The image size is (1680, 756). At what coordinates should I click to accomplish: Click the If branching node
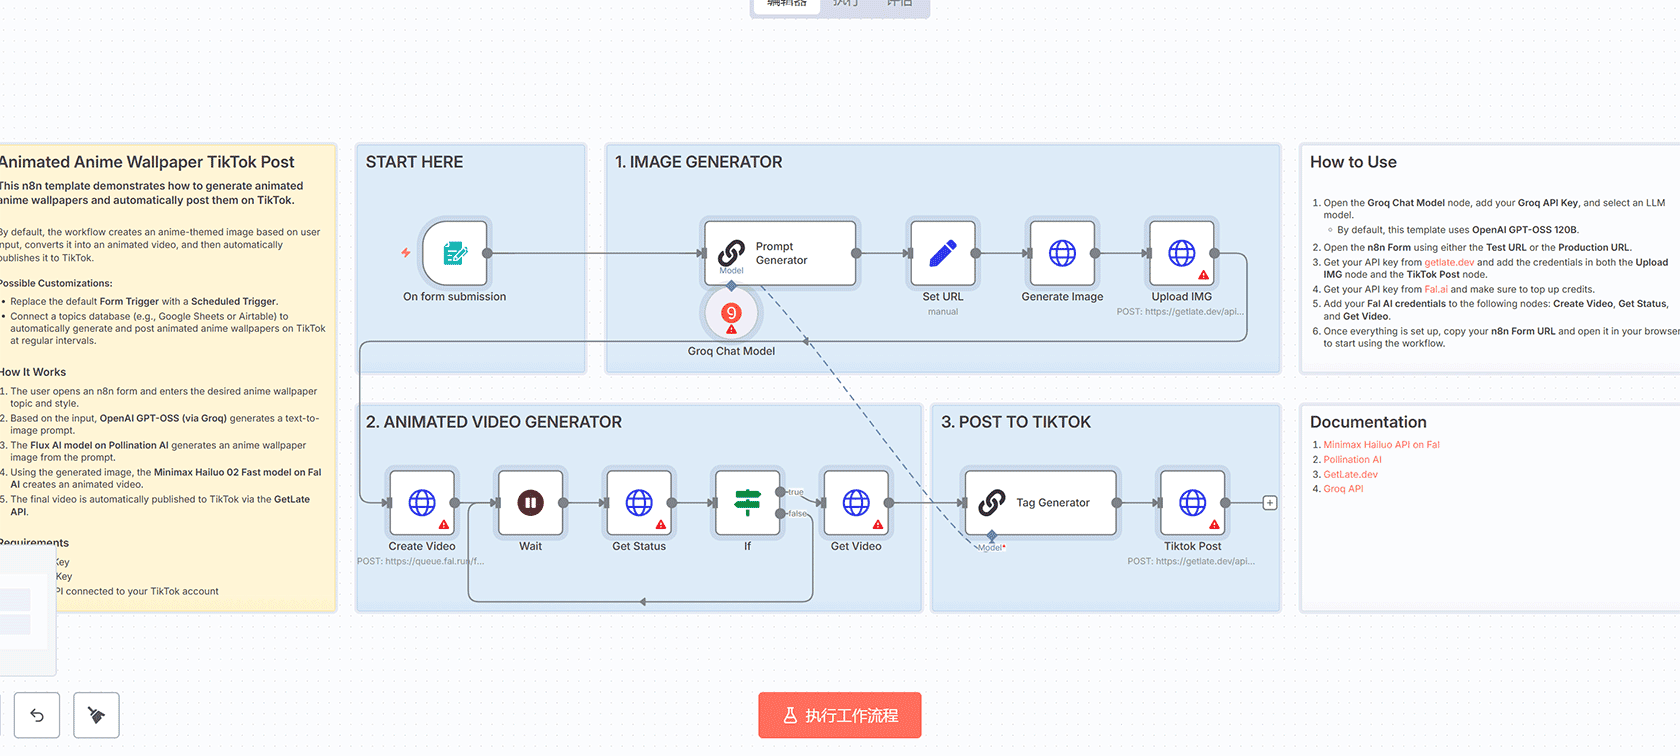[747, 503]
